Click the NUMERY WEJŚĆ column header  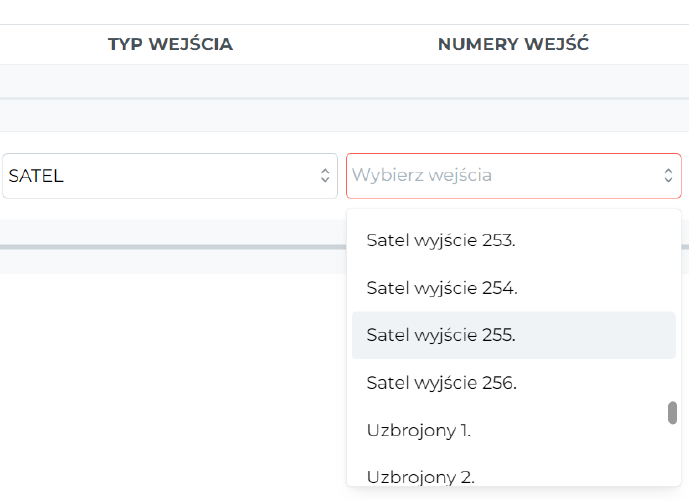(x=513, y=44)
